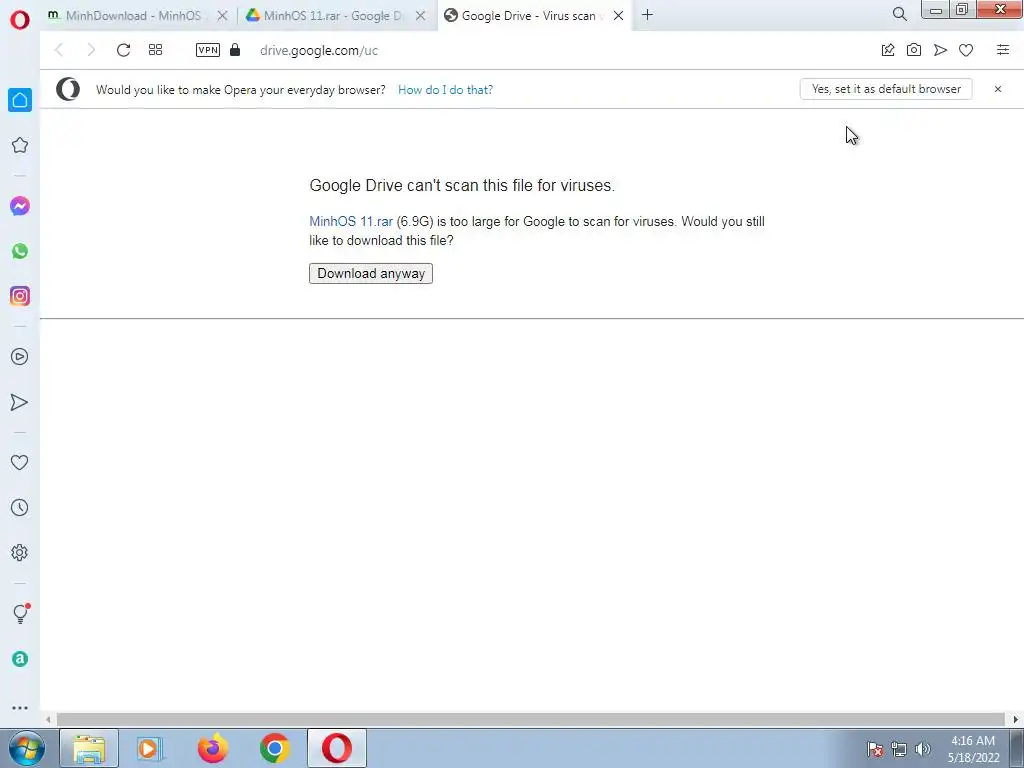This screenshot has height=768, width=1024.
Task: Open the Opera menu logo
Action: pos(20,20)
